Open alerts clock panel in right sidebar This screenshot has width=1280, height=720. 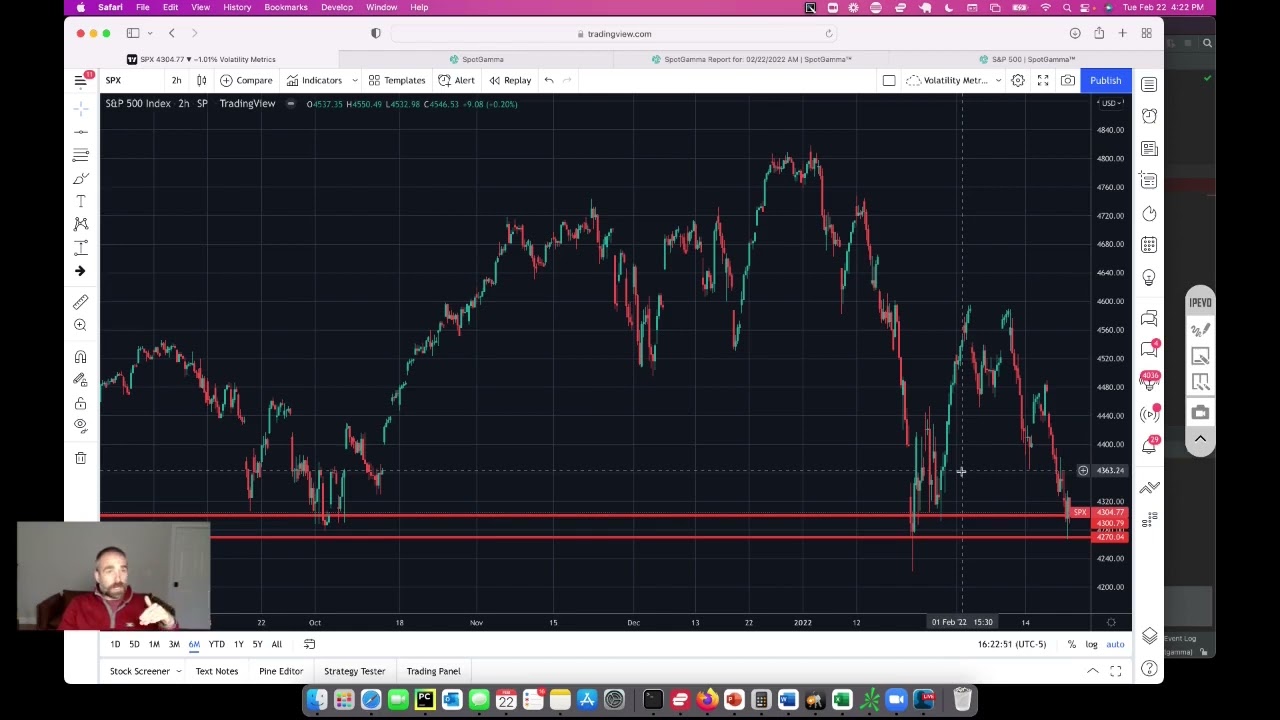point(1149,116)
